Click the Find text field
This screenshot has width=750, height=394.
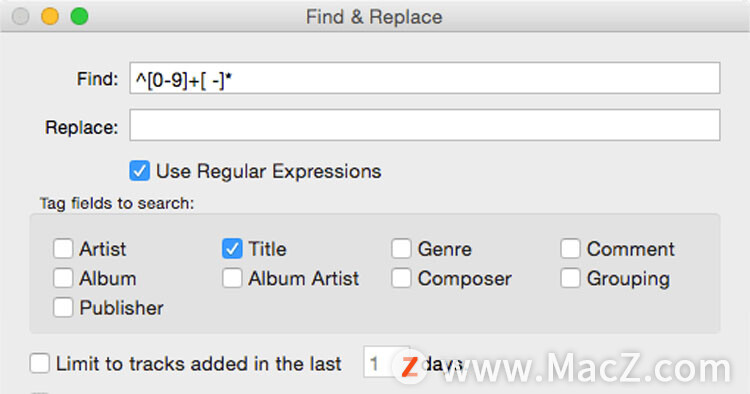tap(424, 78)
